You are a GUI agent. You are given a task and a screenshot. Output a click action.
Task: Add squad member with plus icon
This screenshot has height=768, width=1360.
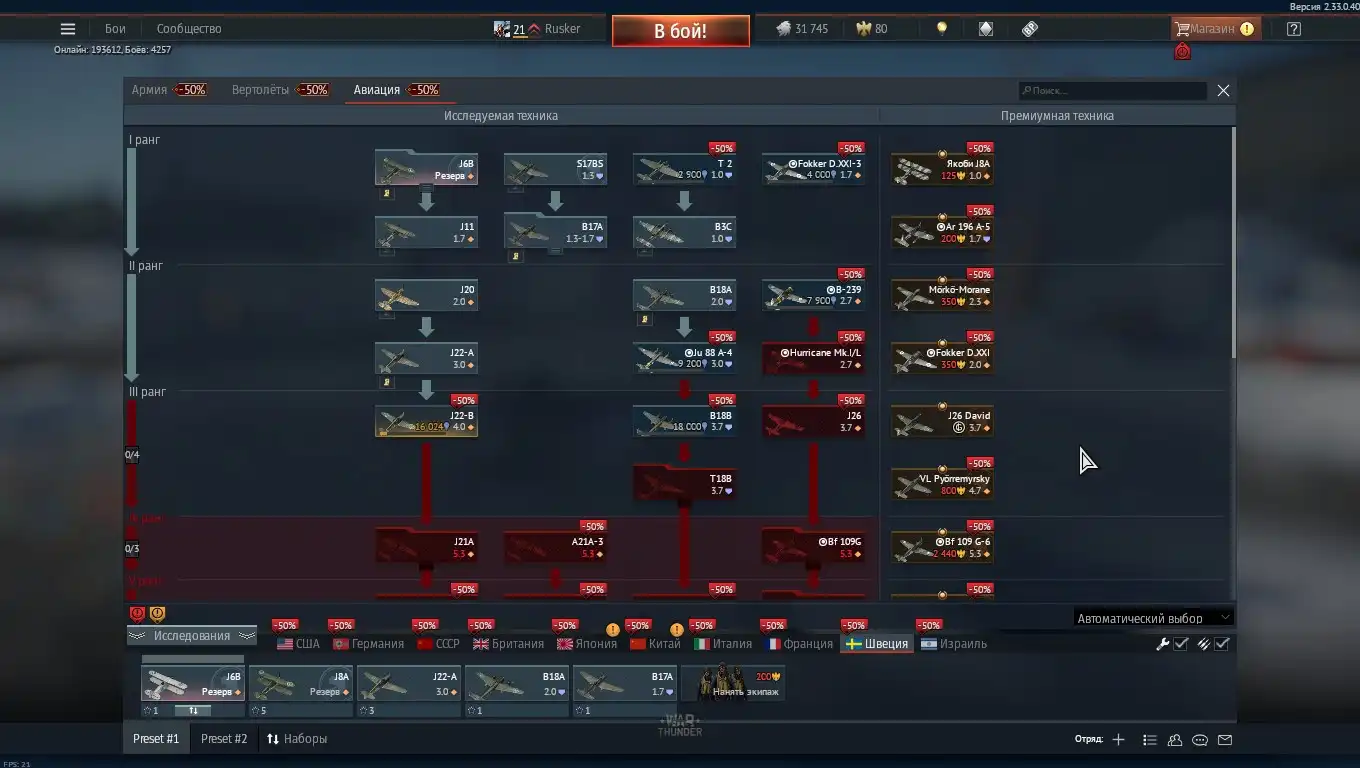click(1118, 740)
